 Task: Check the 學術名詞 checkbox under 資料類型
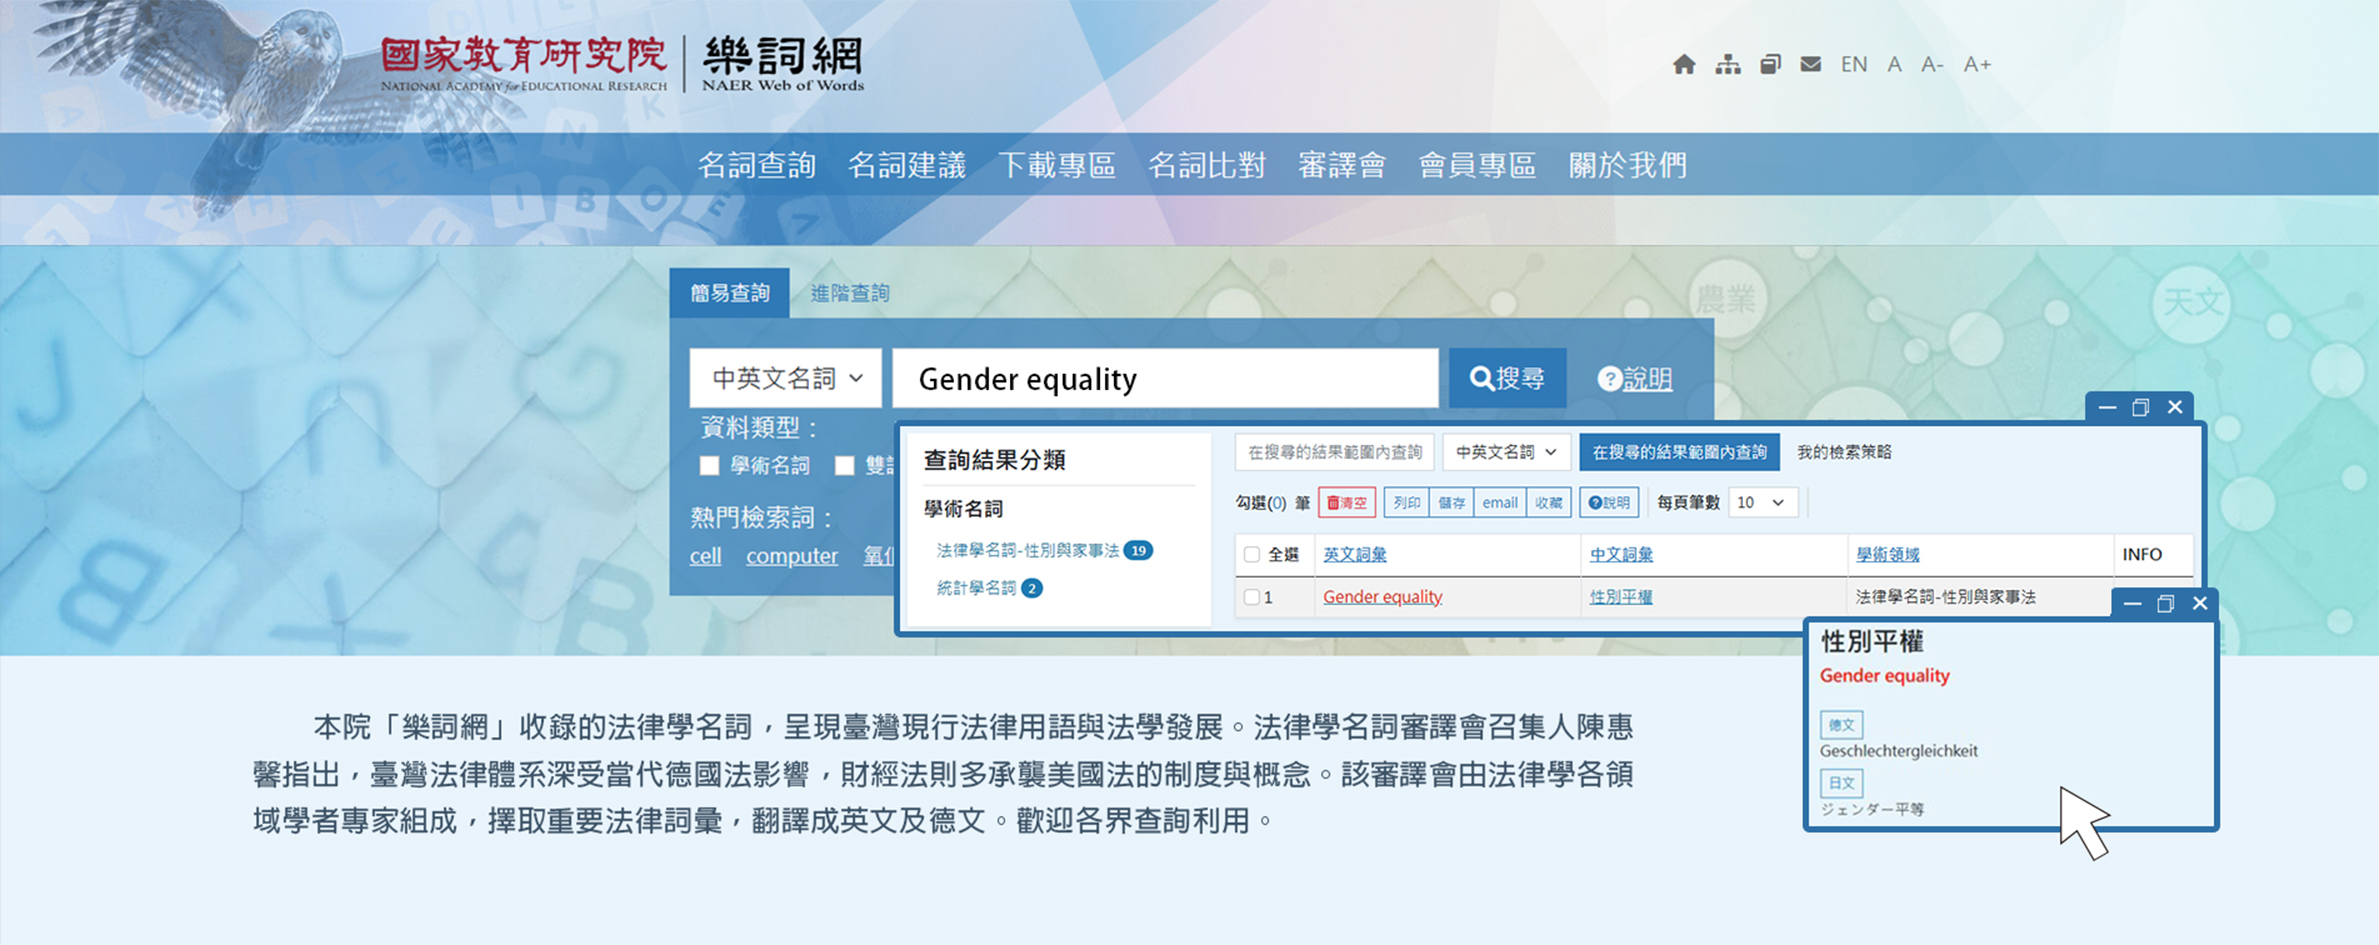(x=710, y=466)
